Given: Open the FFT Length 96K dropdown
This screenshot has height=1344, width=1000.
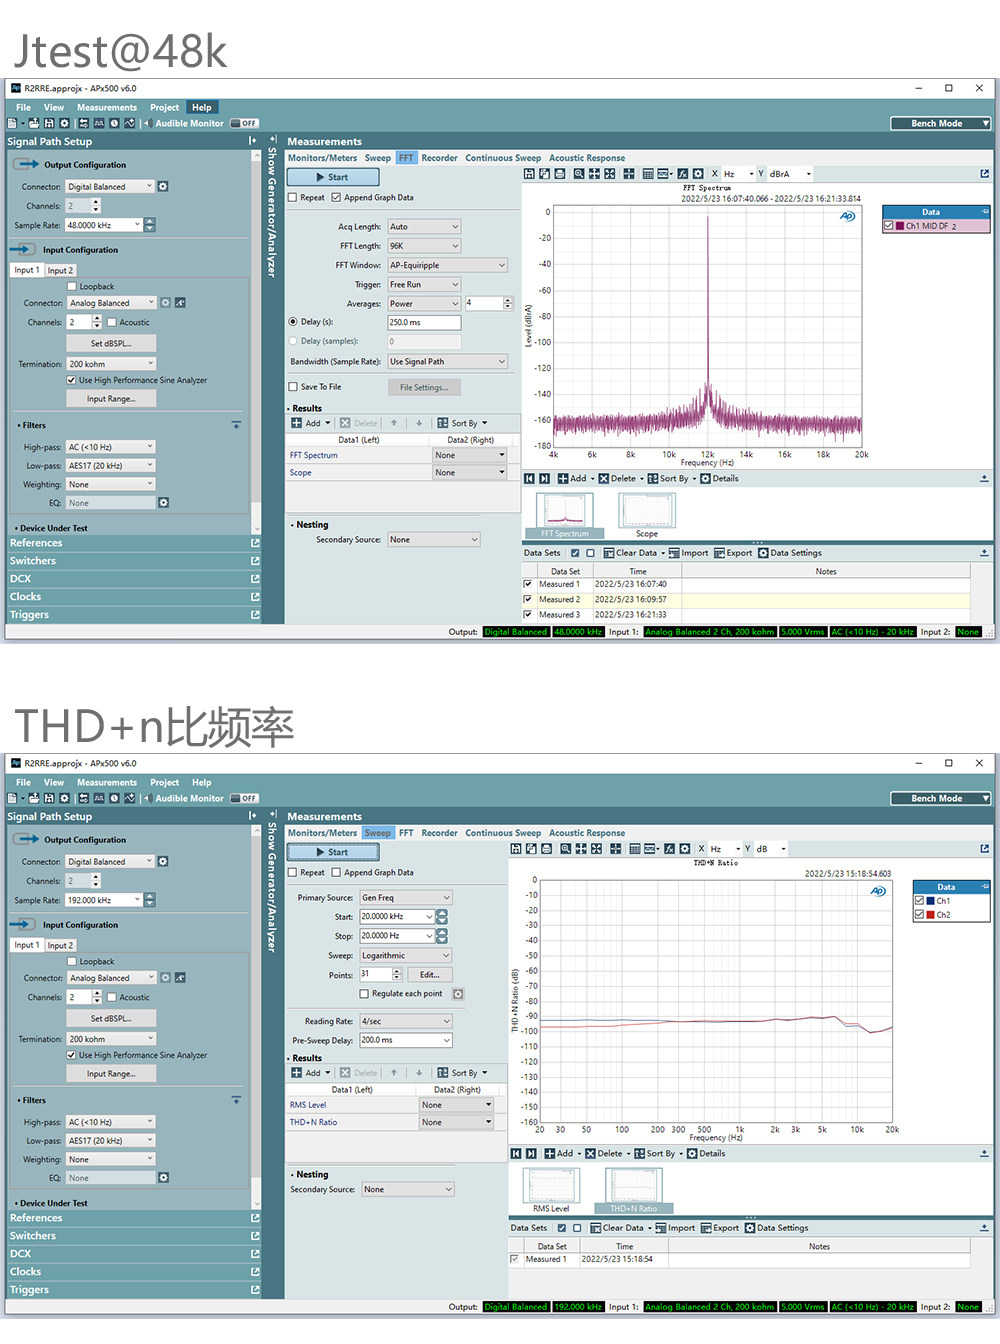Looking at the screenshot, I should tap(424, 246).
